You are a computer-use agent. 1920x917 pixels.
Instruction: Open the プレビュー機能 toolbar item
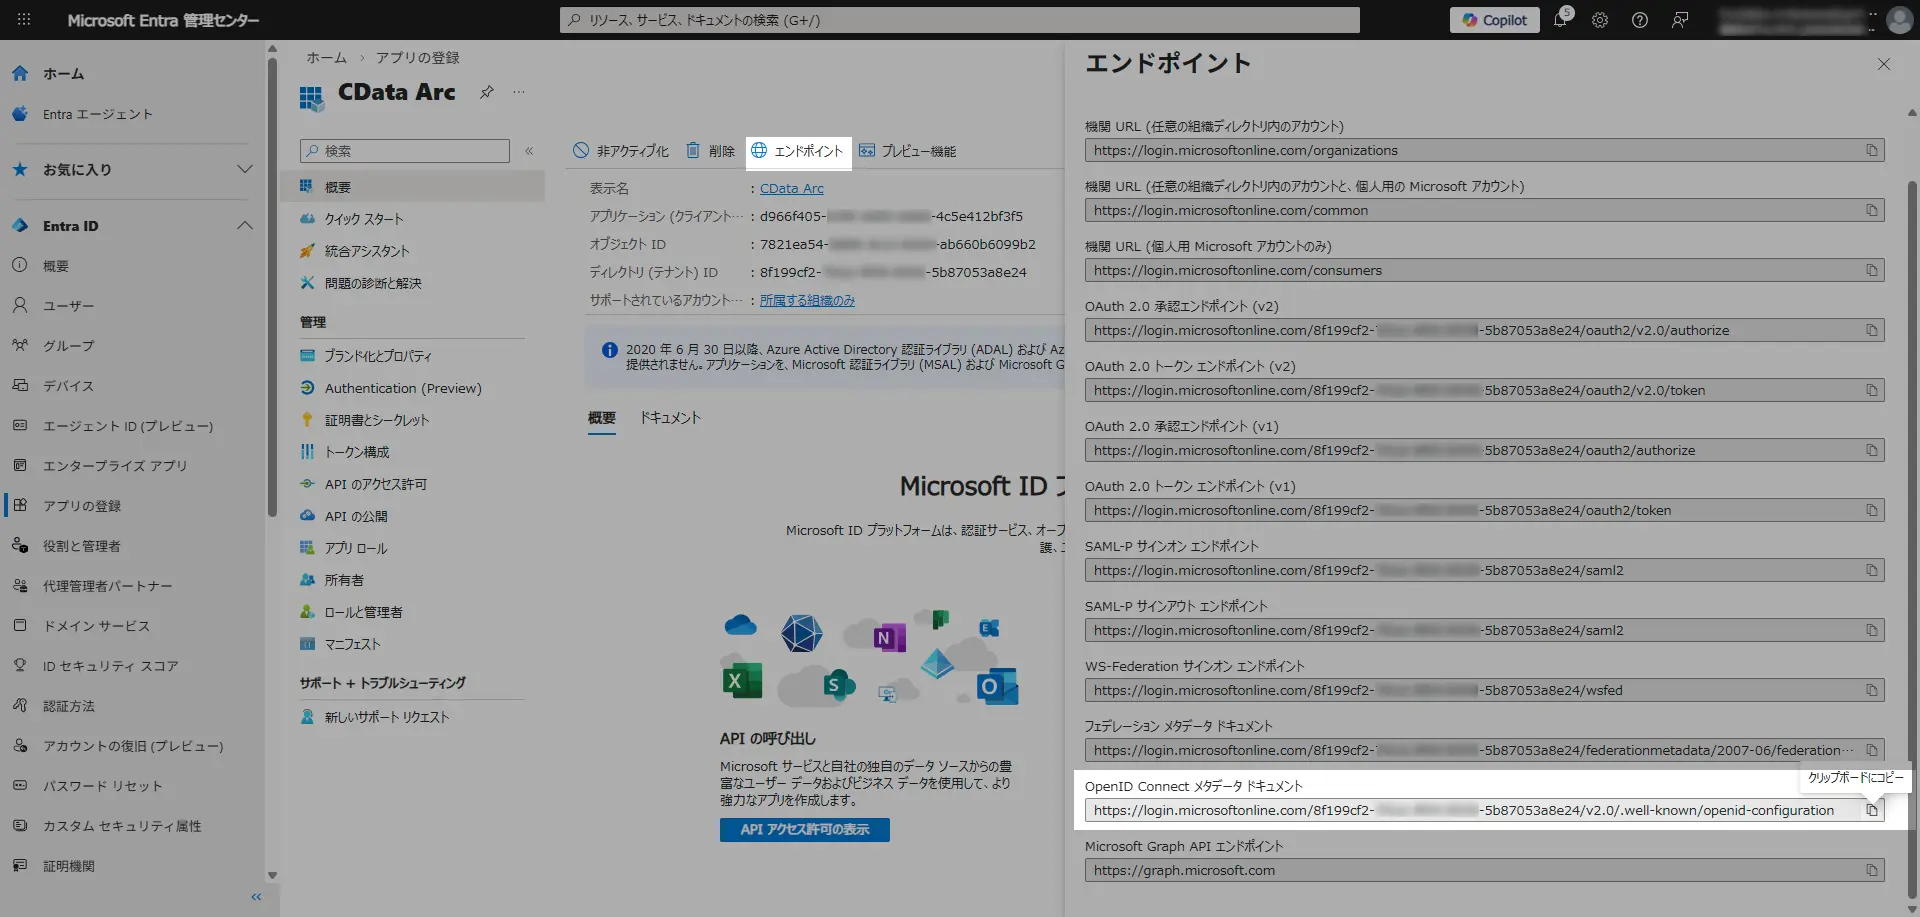pos(908,151)
